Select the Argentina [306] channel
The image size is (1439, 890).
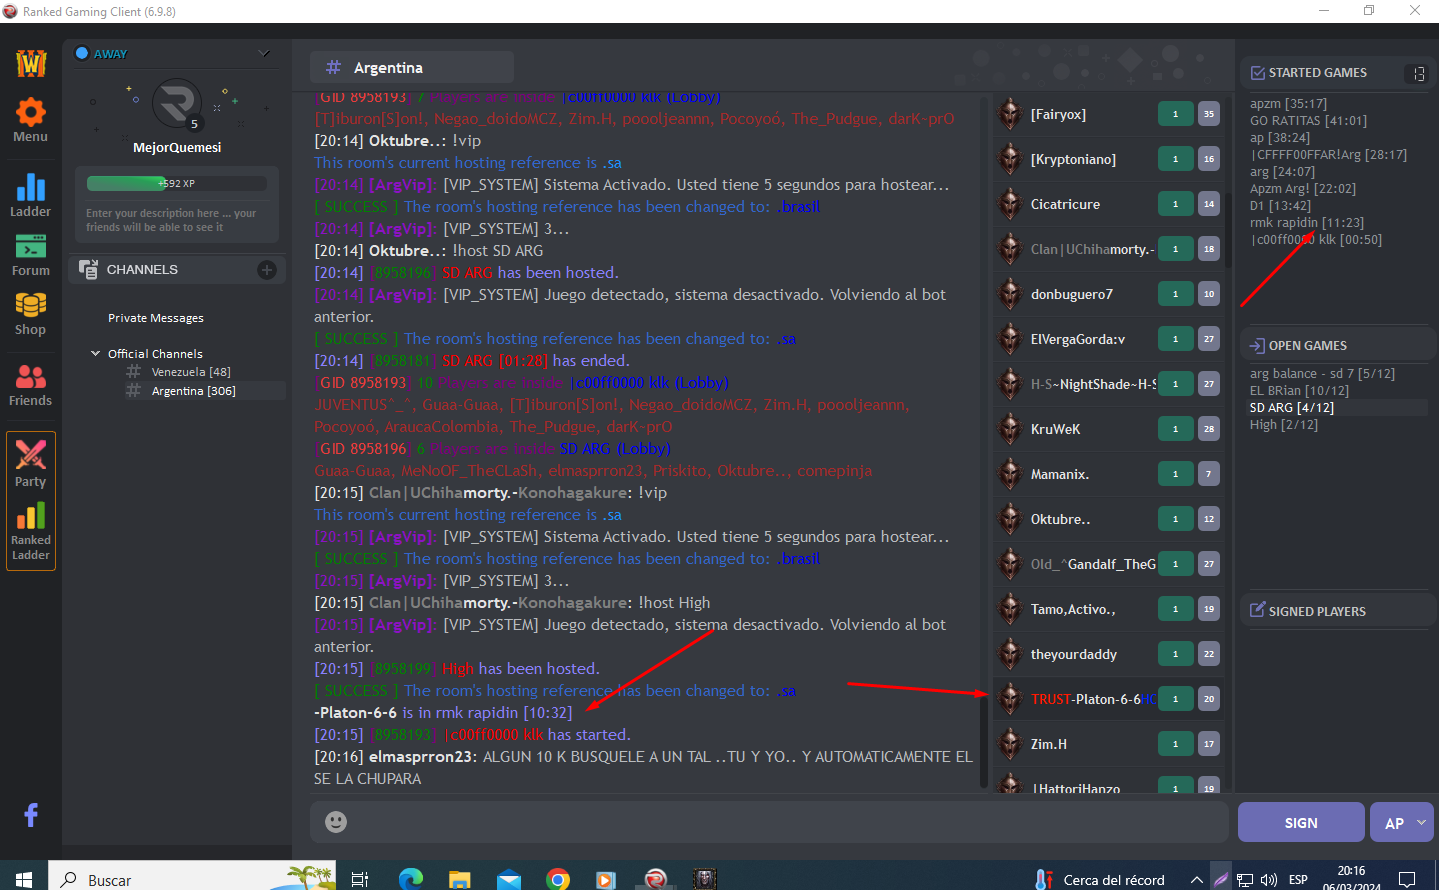point(194,391)
